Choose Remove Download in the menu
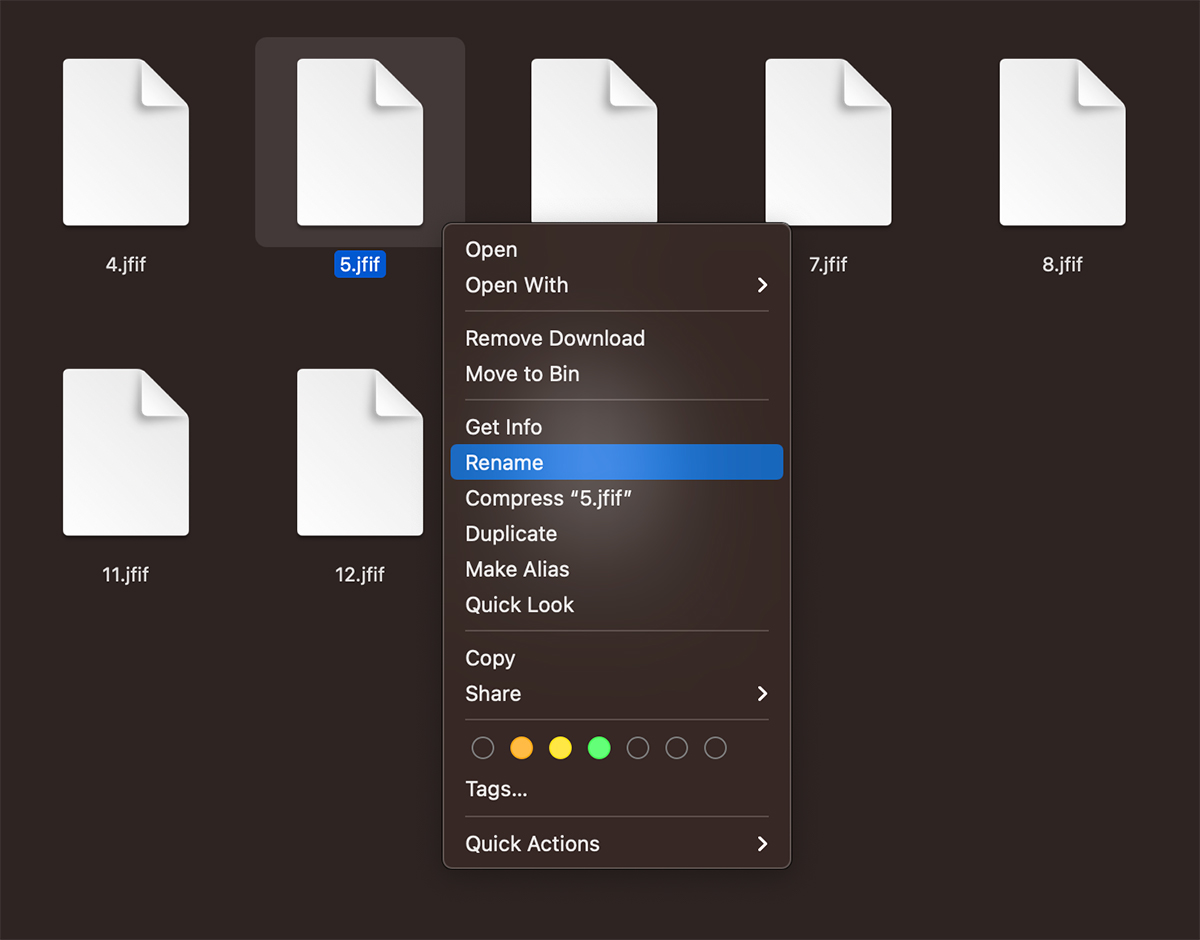Screen dimensions: 1200x940 point(617,339)
